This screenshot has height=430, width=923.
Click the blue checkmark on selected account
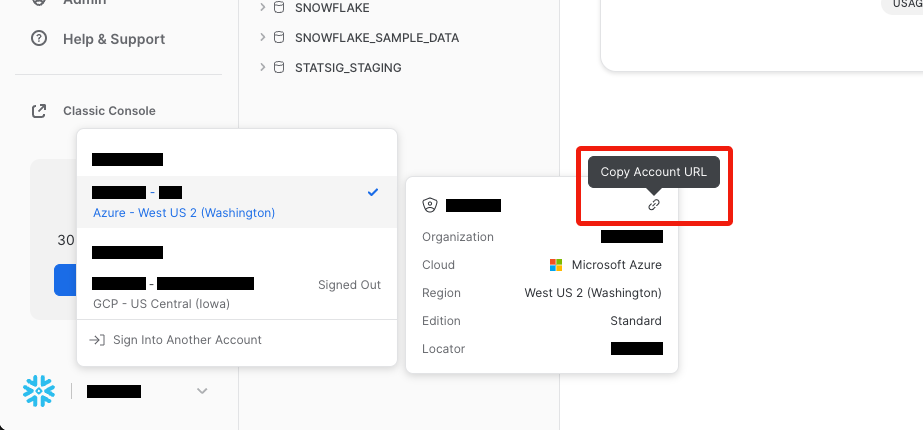373,192
